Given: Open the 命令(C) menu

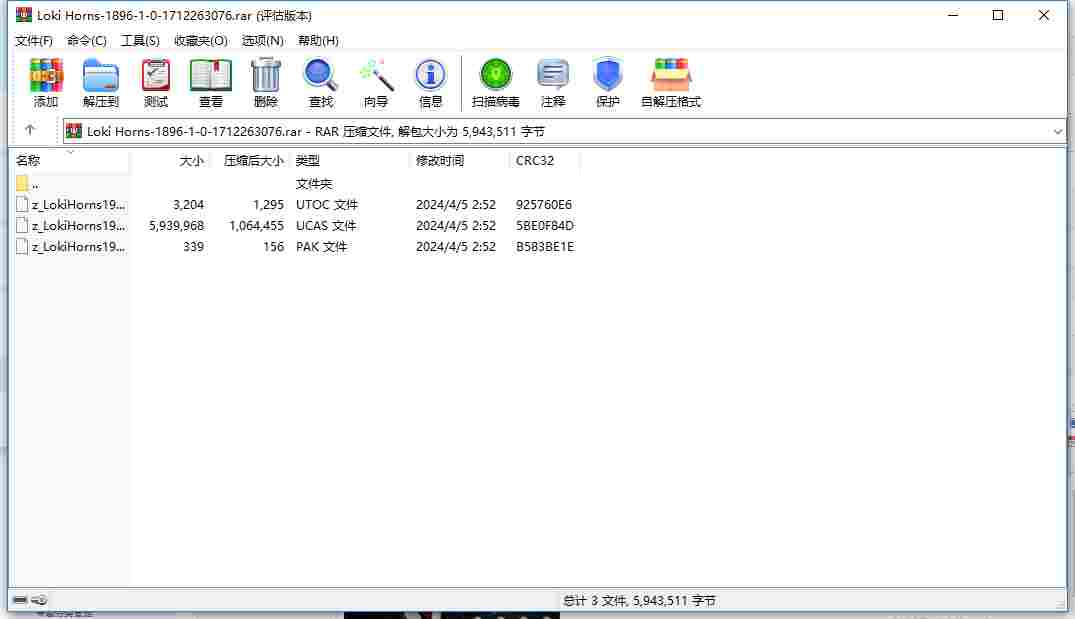Looking at the screenshot, I should click(x=86, y=40).
